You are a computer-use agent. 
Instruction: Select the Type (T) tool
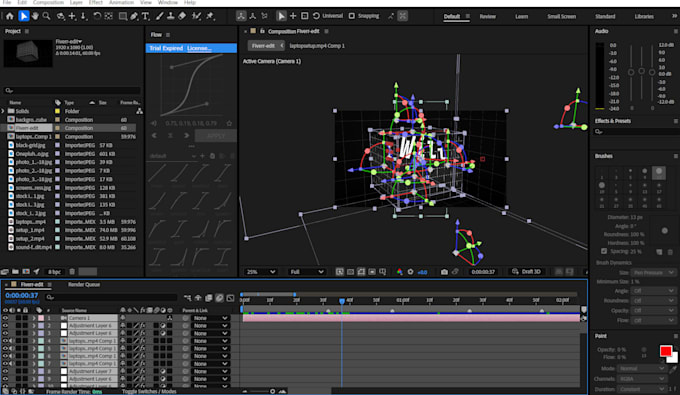[145, 16]
